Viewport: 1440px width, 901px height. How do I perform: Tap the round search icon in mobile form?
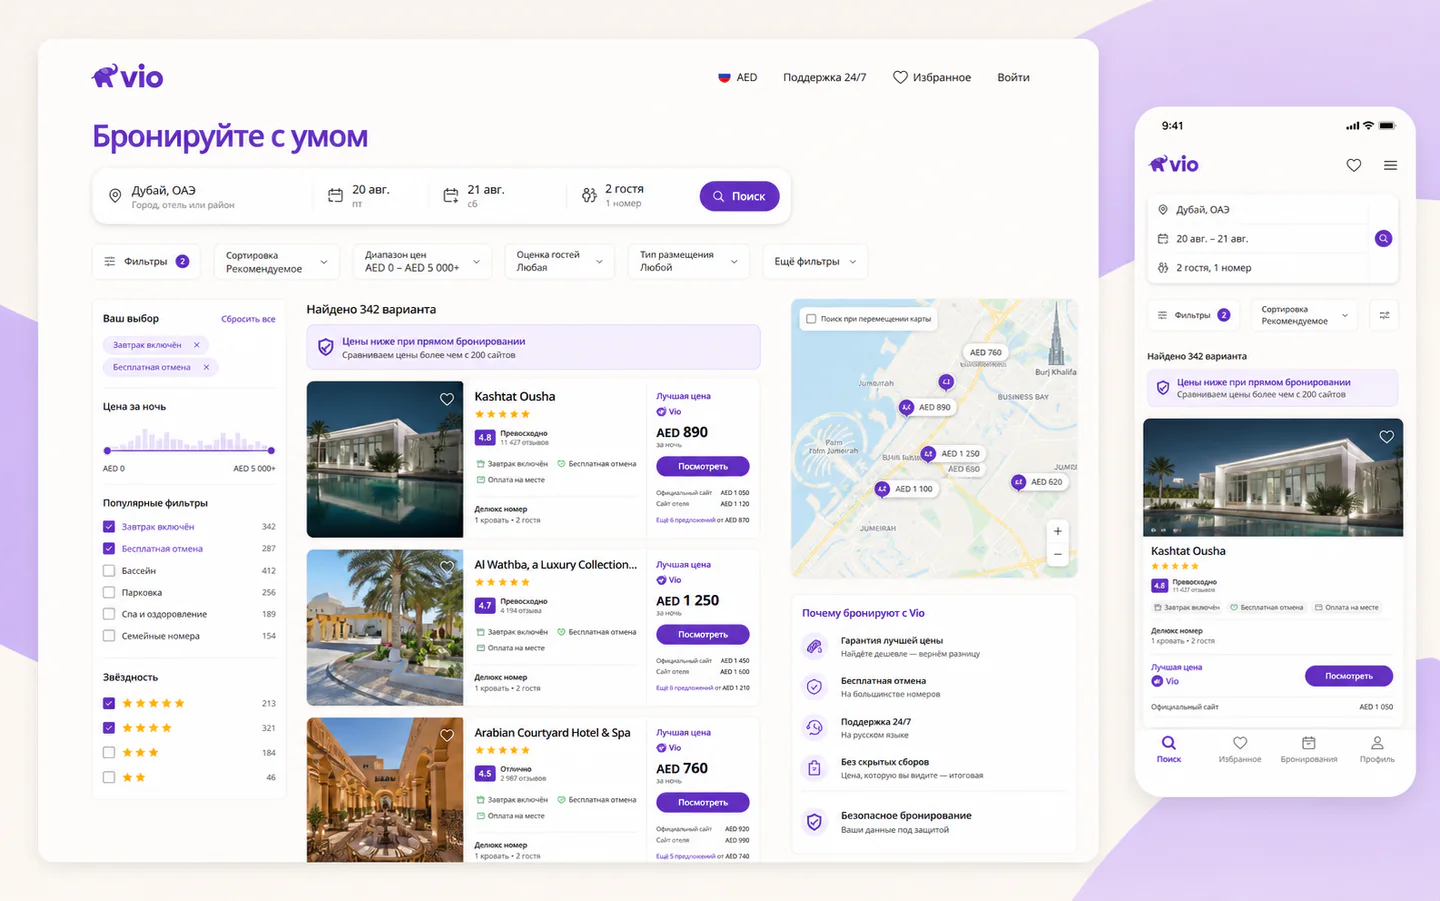pos(1383,238)
